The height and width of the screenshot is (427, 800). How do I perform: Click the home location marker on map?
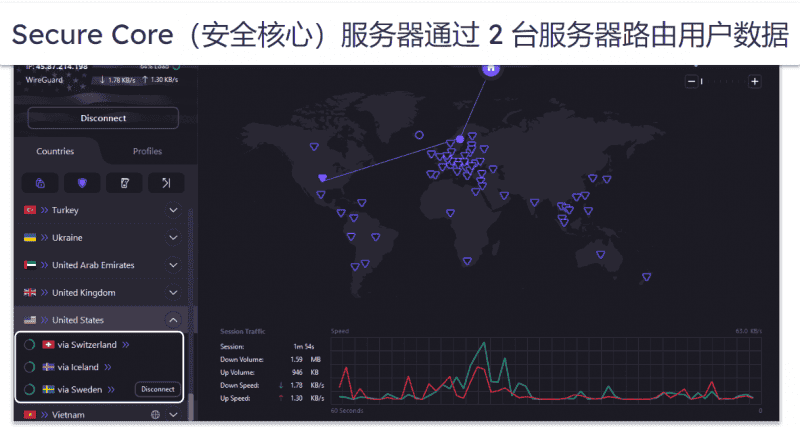click(x=491, y=68)
